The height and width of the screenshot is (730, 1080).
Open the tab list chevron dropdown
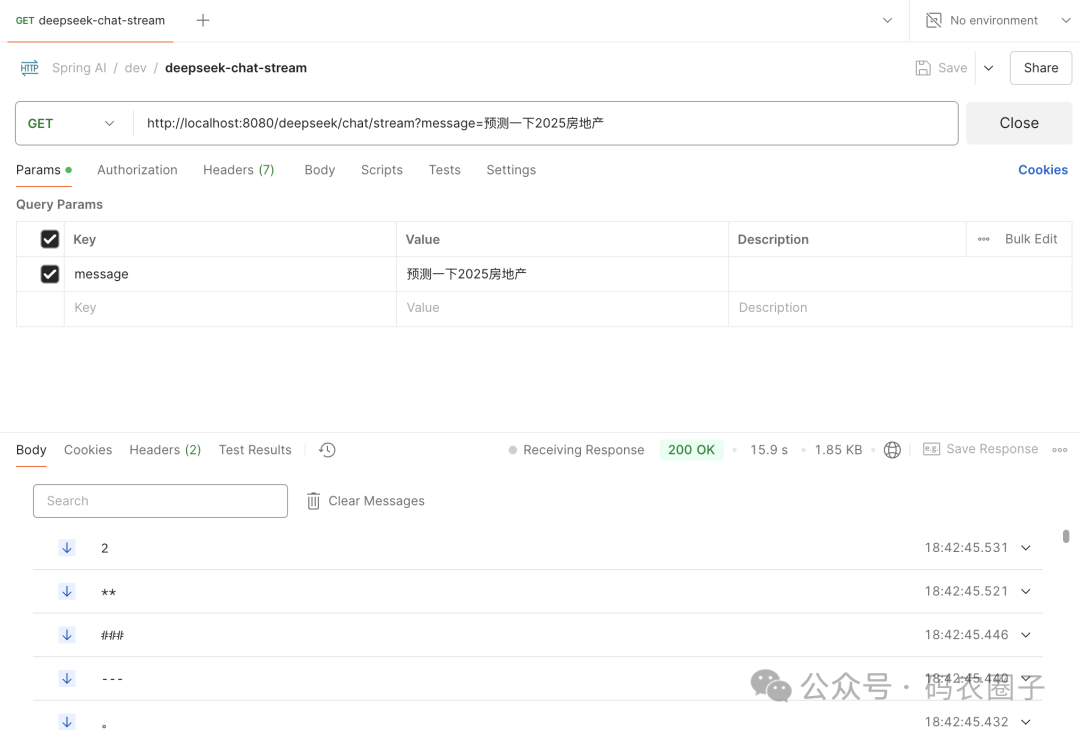(x=887, y=20)
